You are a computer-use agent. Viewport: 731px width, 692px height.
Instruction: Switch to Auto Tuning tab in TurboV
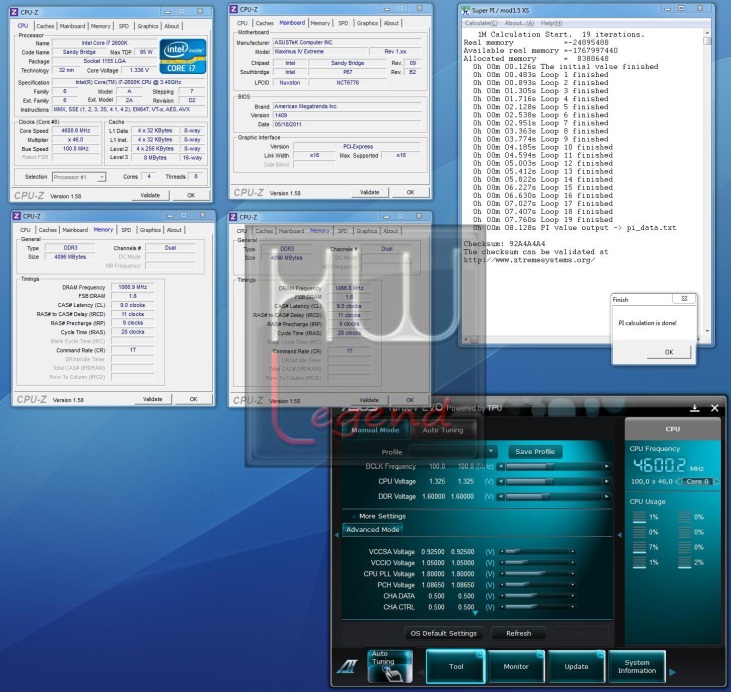pos(443,430)
